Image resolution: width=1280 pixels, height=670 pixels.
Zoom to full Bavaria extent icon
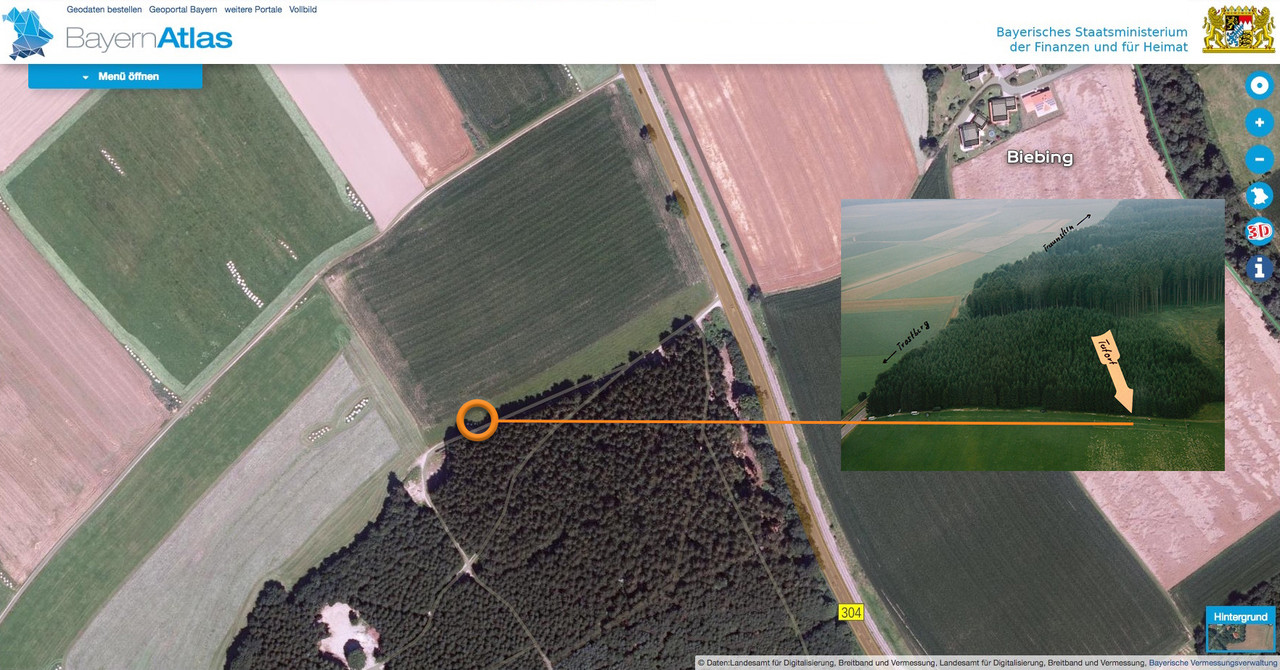[x=1259, y=195]
